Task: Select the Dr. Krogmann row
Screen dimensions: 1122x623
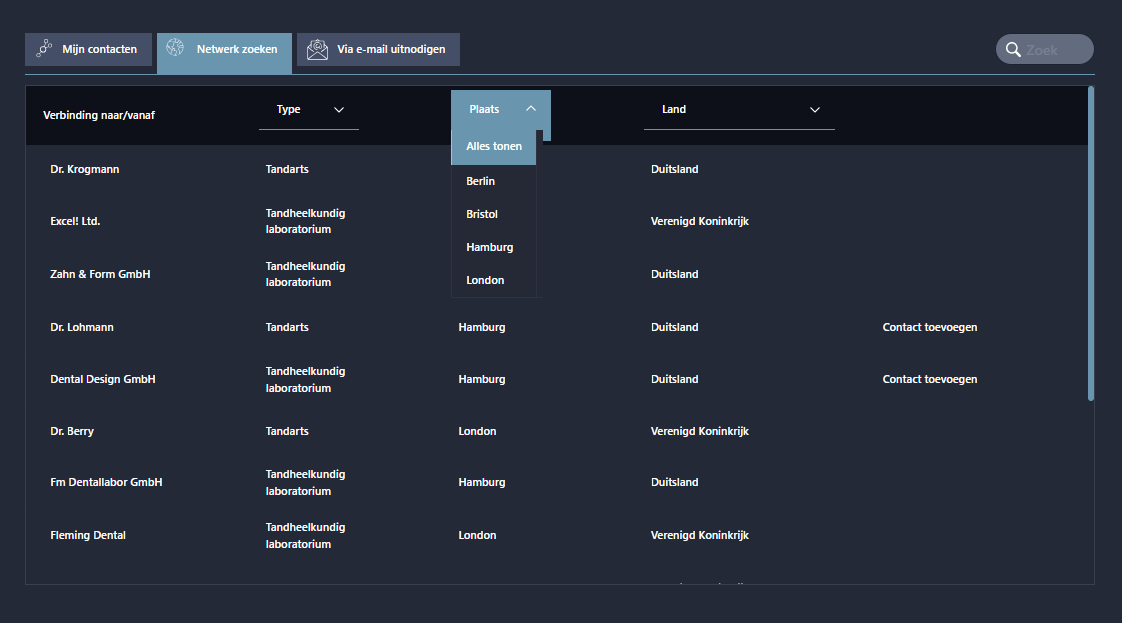Action: click(85, 169)
